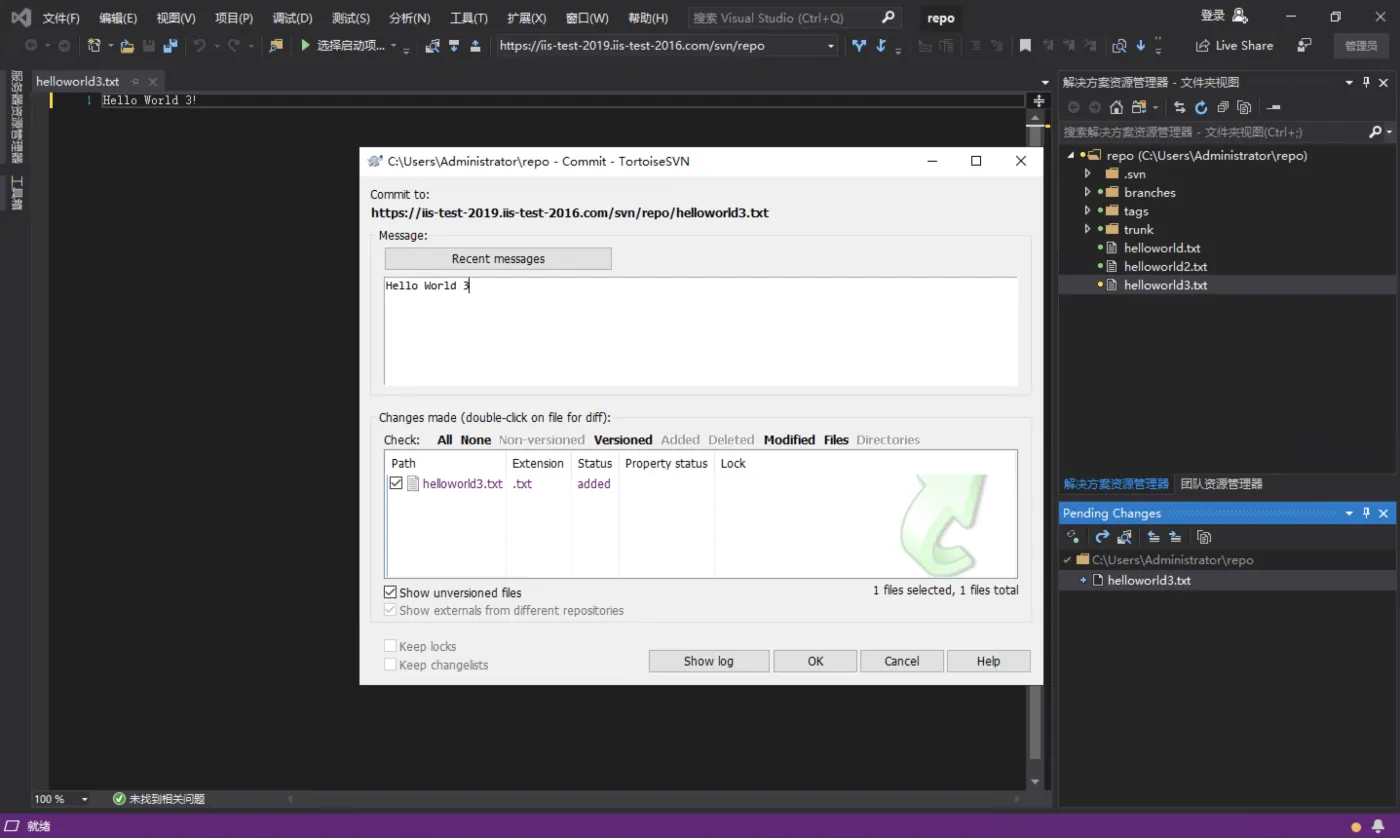Click OK to commit
1400x838 pixels.
click(x=816, y=661)
